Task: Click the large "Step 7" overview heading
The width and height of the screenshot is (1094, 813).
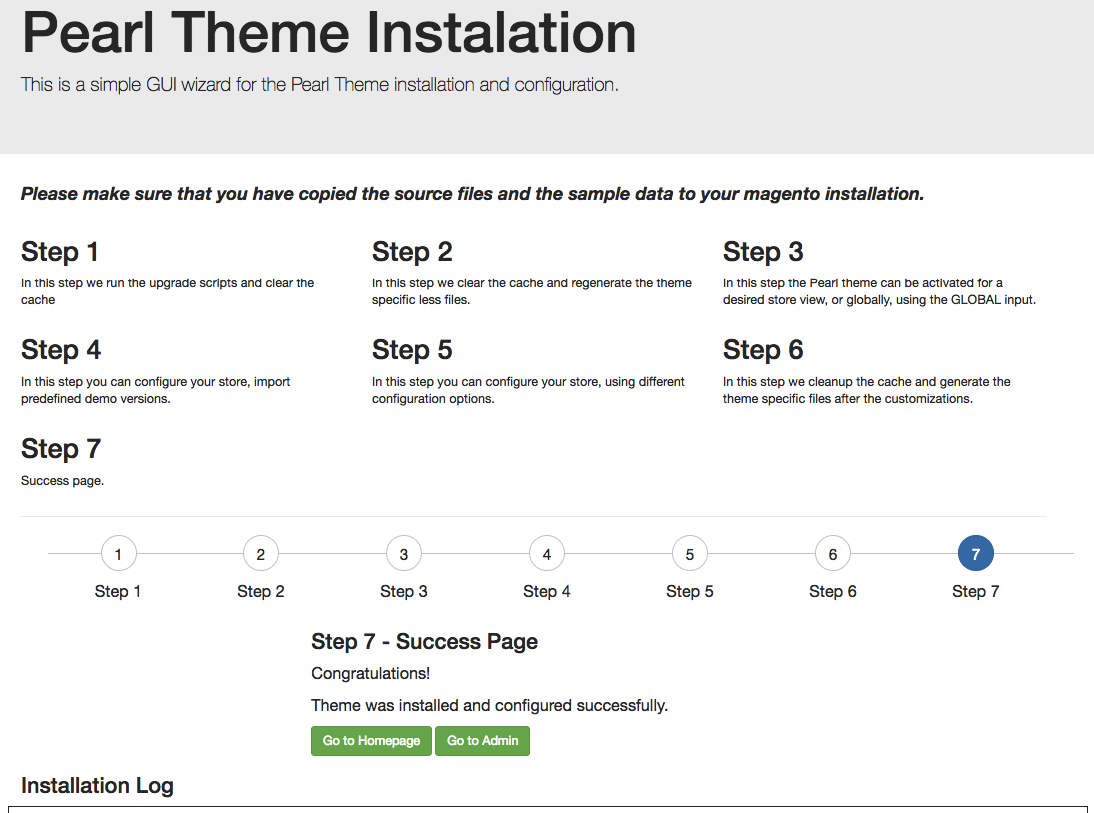Action: 61,449
